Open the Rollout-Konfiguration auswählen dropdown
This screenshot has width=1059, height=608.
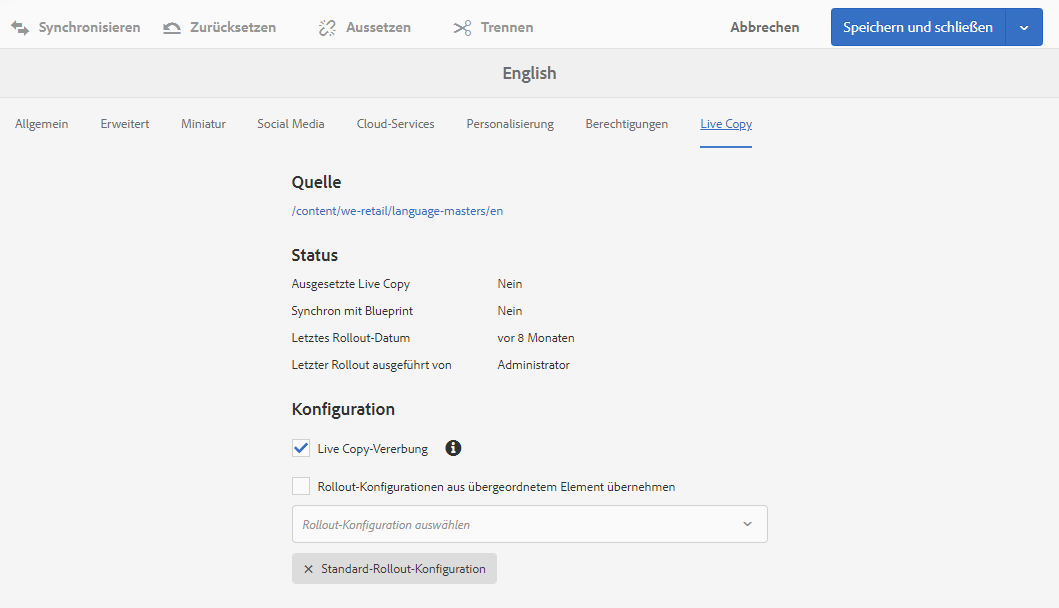(x=530, y=524)
